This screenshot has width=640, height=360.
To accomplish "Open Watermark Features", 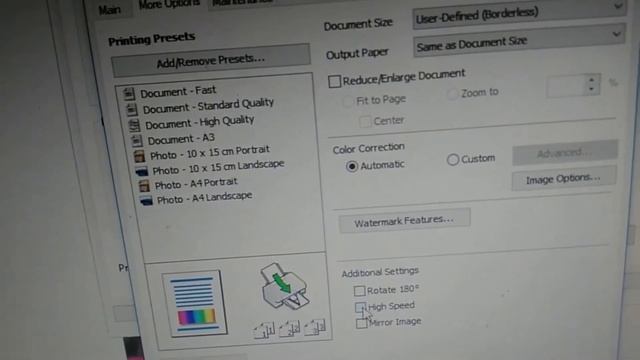I will 404,221.
